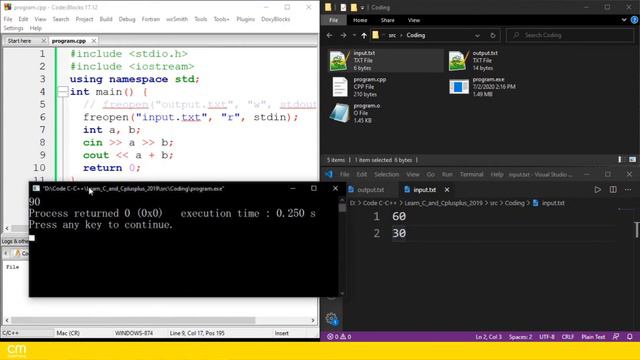Open Quick Access Toolbar customize dropdown

tap(362, 7)
